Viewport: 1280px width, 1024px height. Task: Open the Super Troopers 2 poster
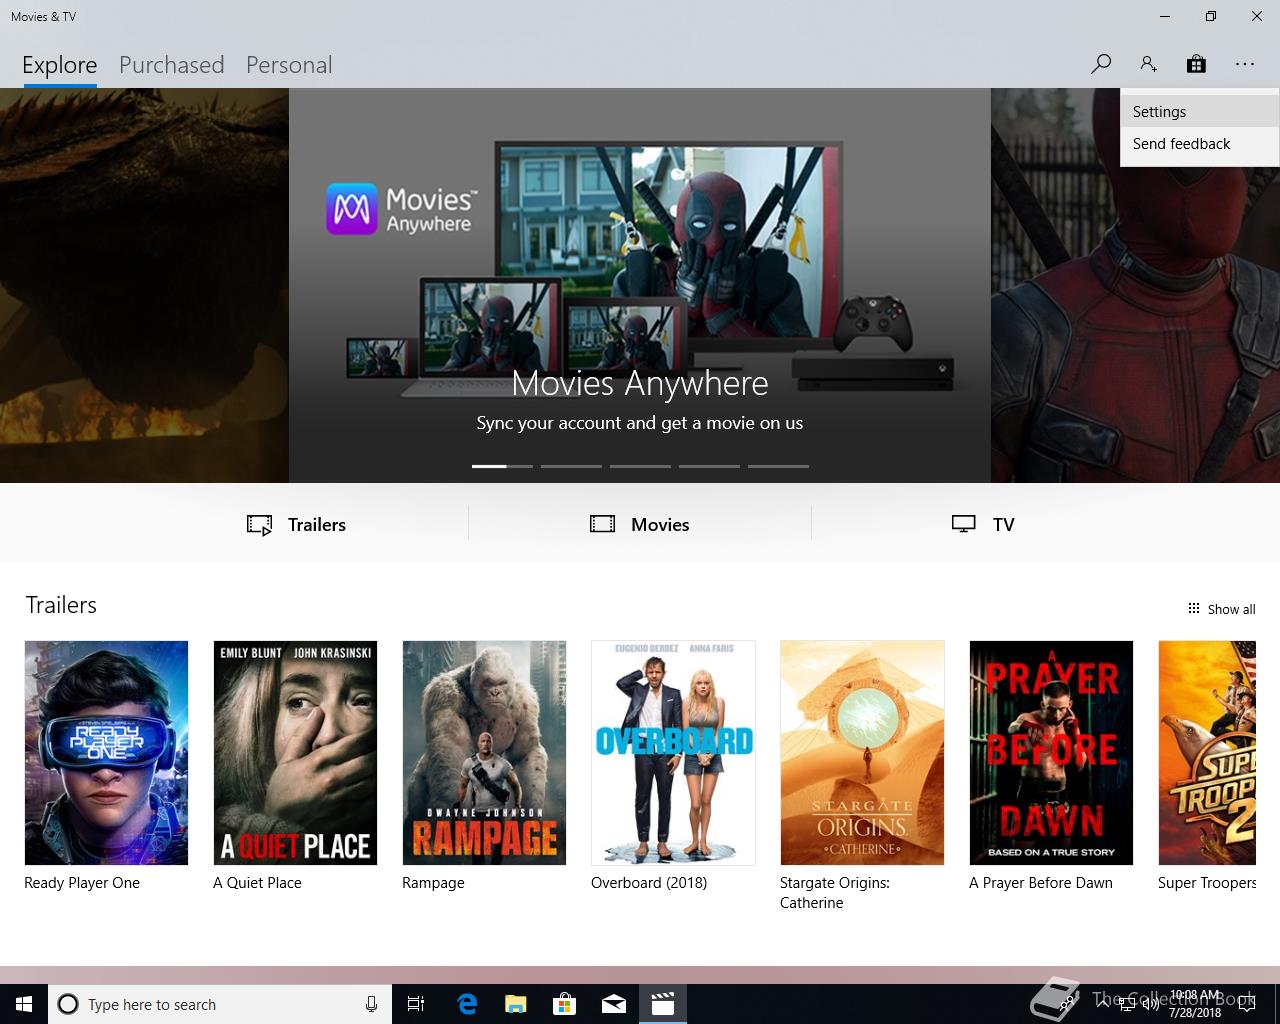pyautogui.click(x=1207, y=753)
